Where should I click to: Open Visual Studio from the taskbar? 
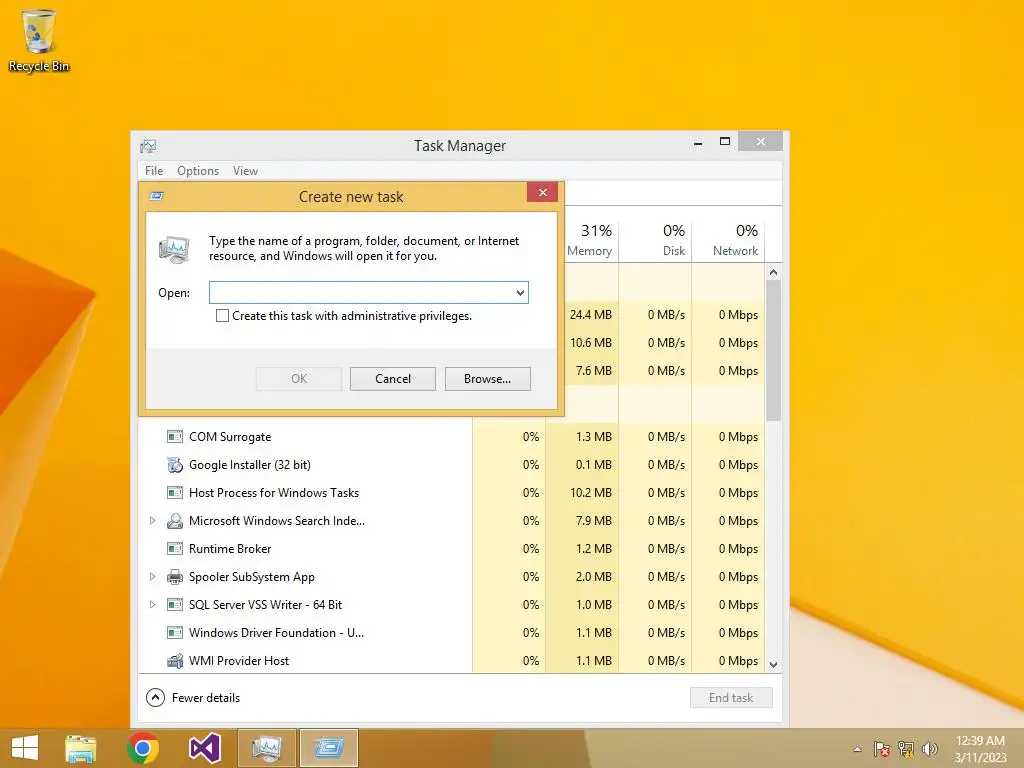coord(204,748)
